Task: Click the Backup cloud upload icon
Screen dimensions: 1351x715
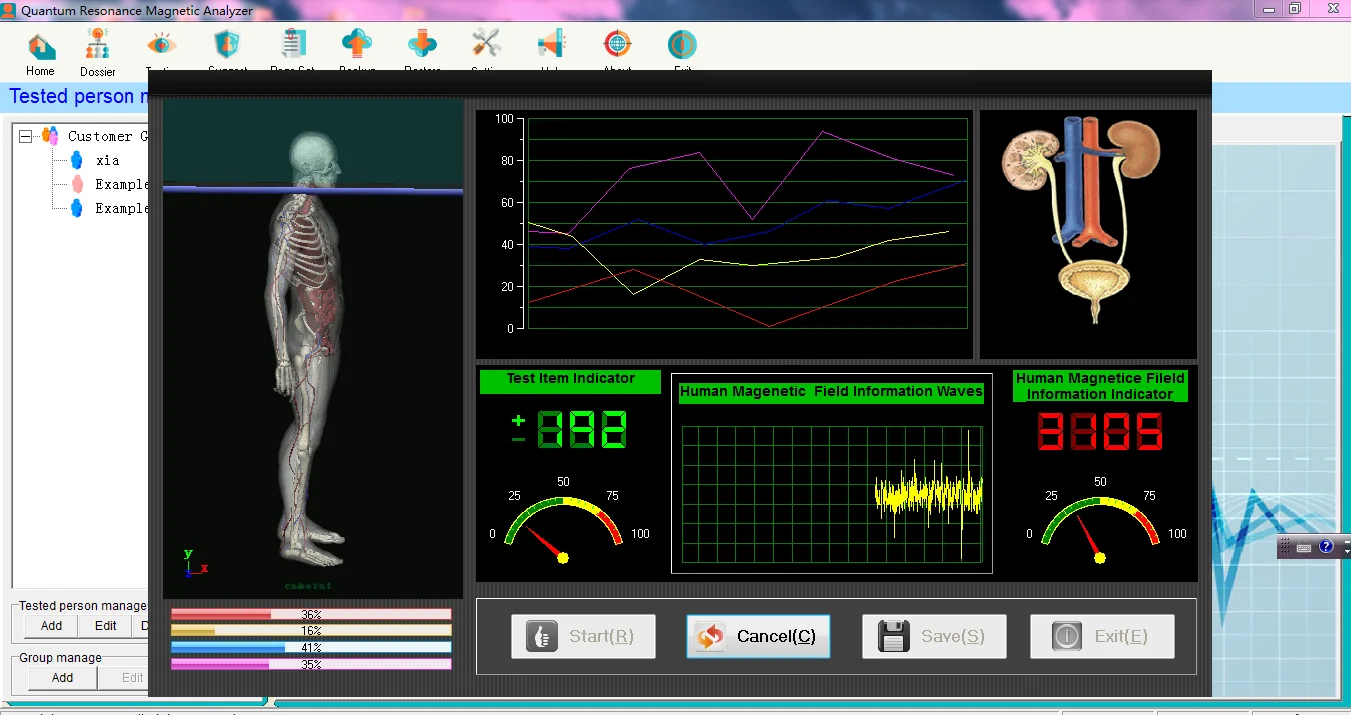Action: [357, 46]
